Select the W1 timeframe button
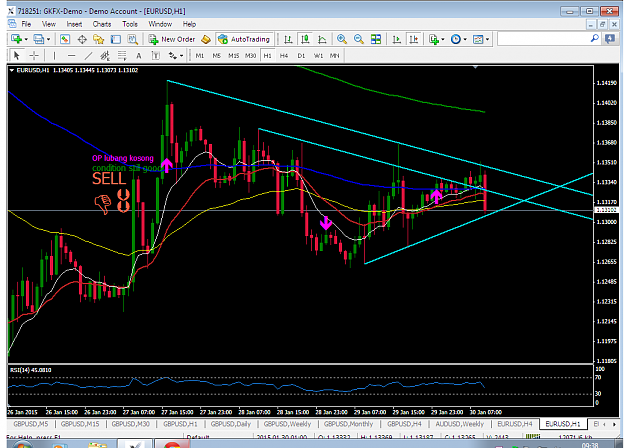The image size is (625, 448). pyautogui.click(x=318, y=55)
